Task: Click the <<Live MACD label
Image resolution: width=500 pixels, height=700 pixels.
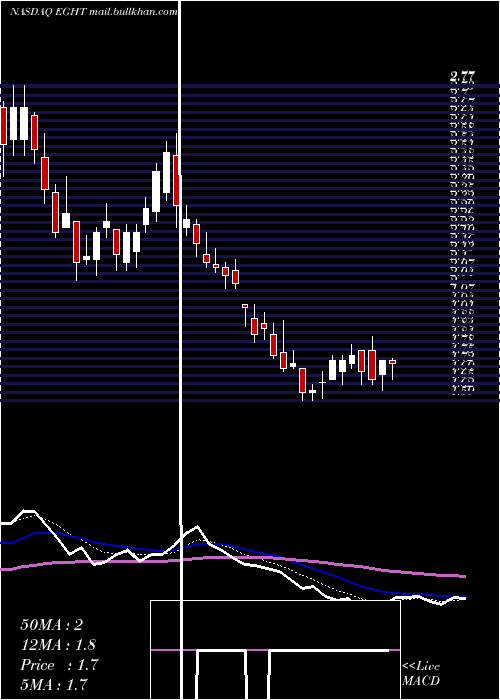Action: pos(421,674)
